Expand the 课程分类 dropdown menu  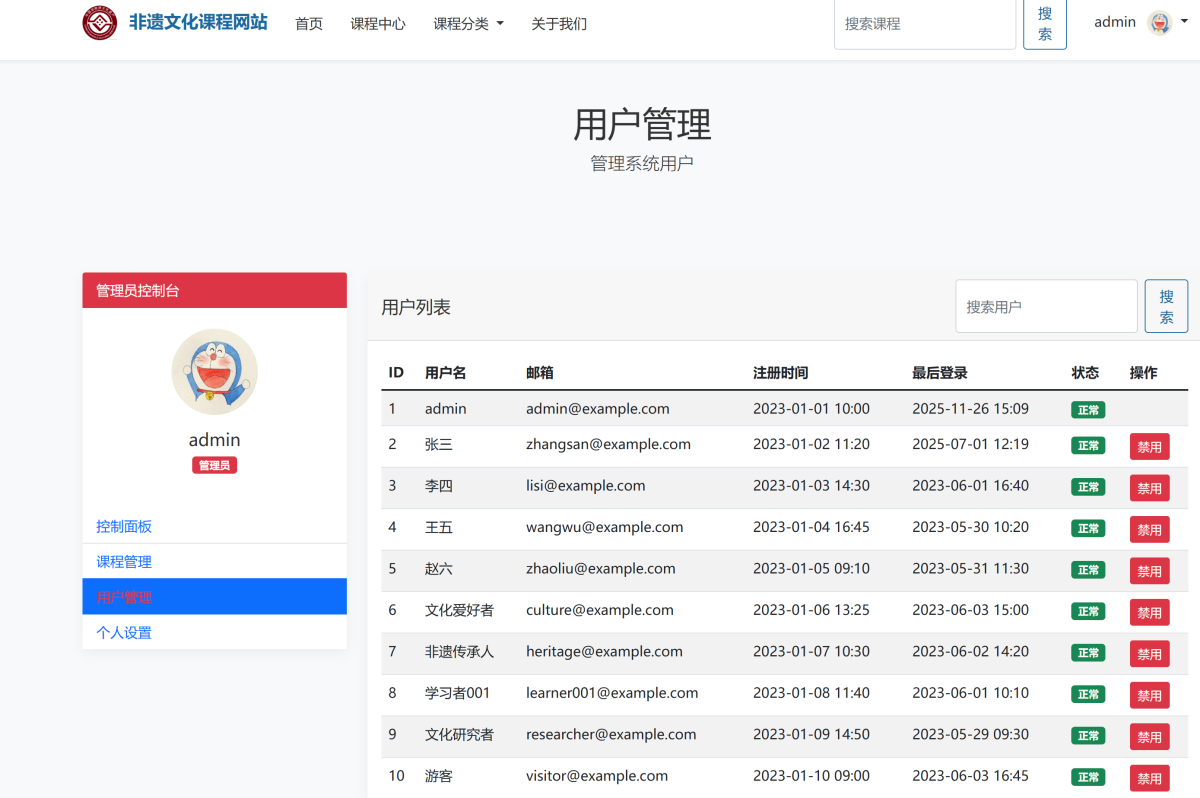pyautogui.click(x=468, y=24)
